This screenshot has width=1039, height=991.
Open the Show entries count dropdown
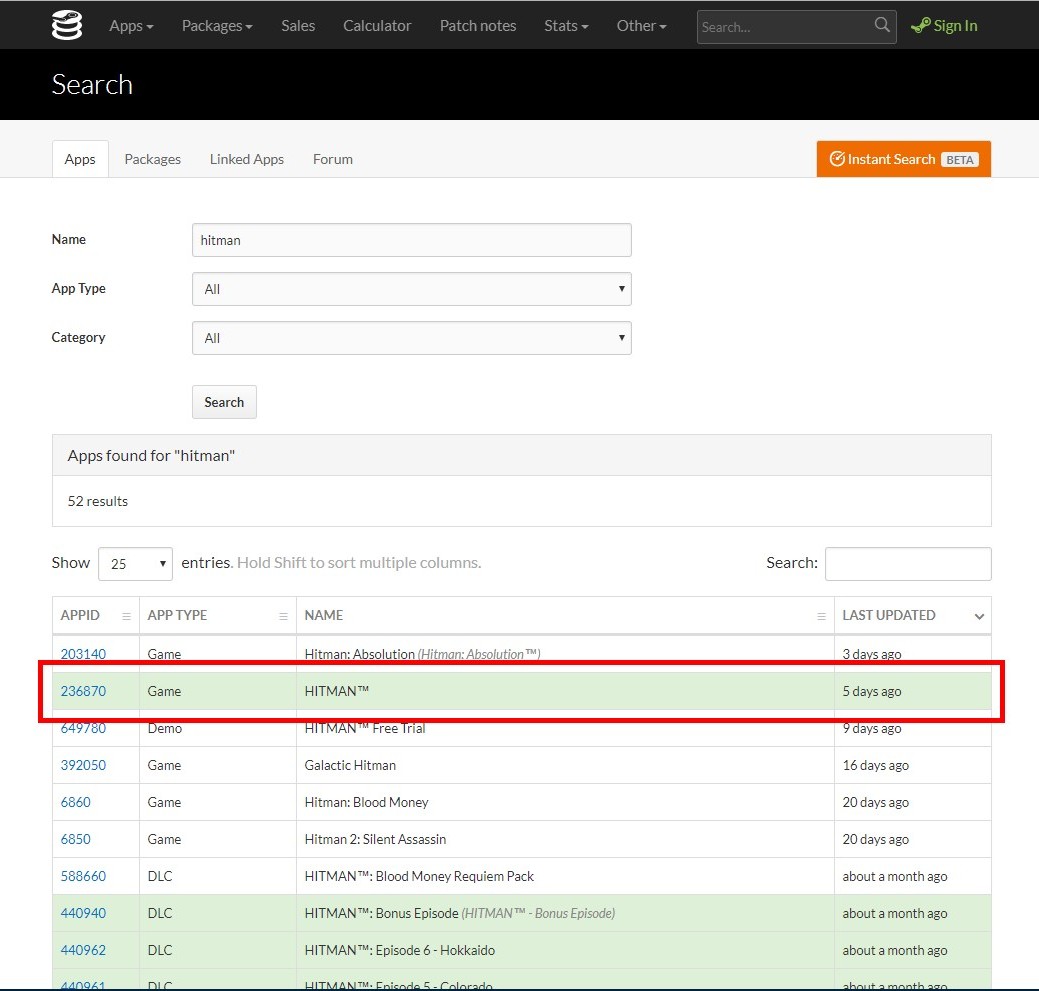(x=135, y=564)
